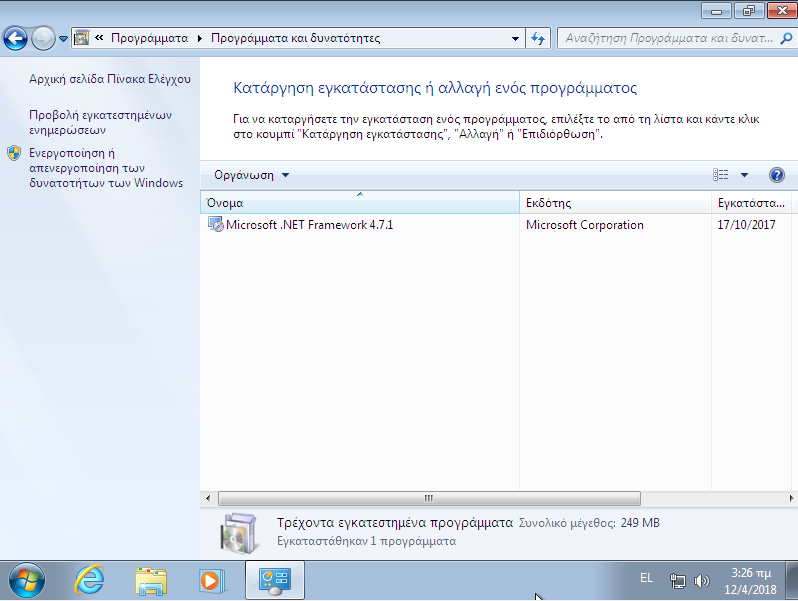
Task: Open Windows Explorer from taskbar
Action: 151,581
